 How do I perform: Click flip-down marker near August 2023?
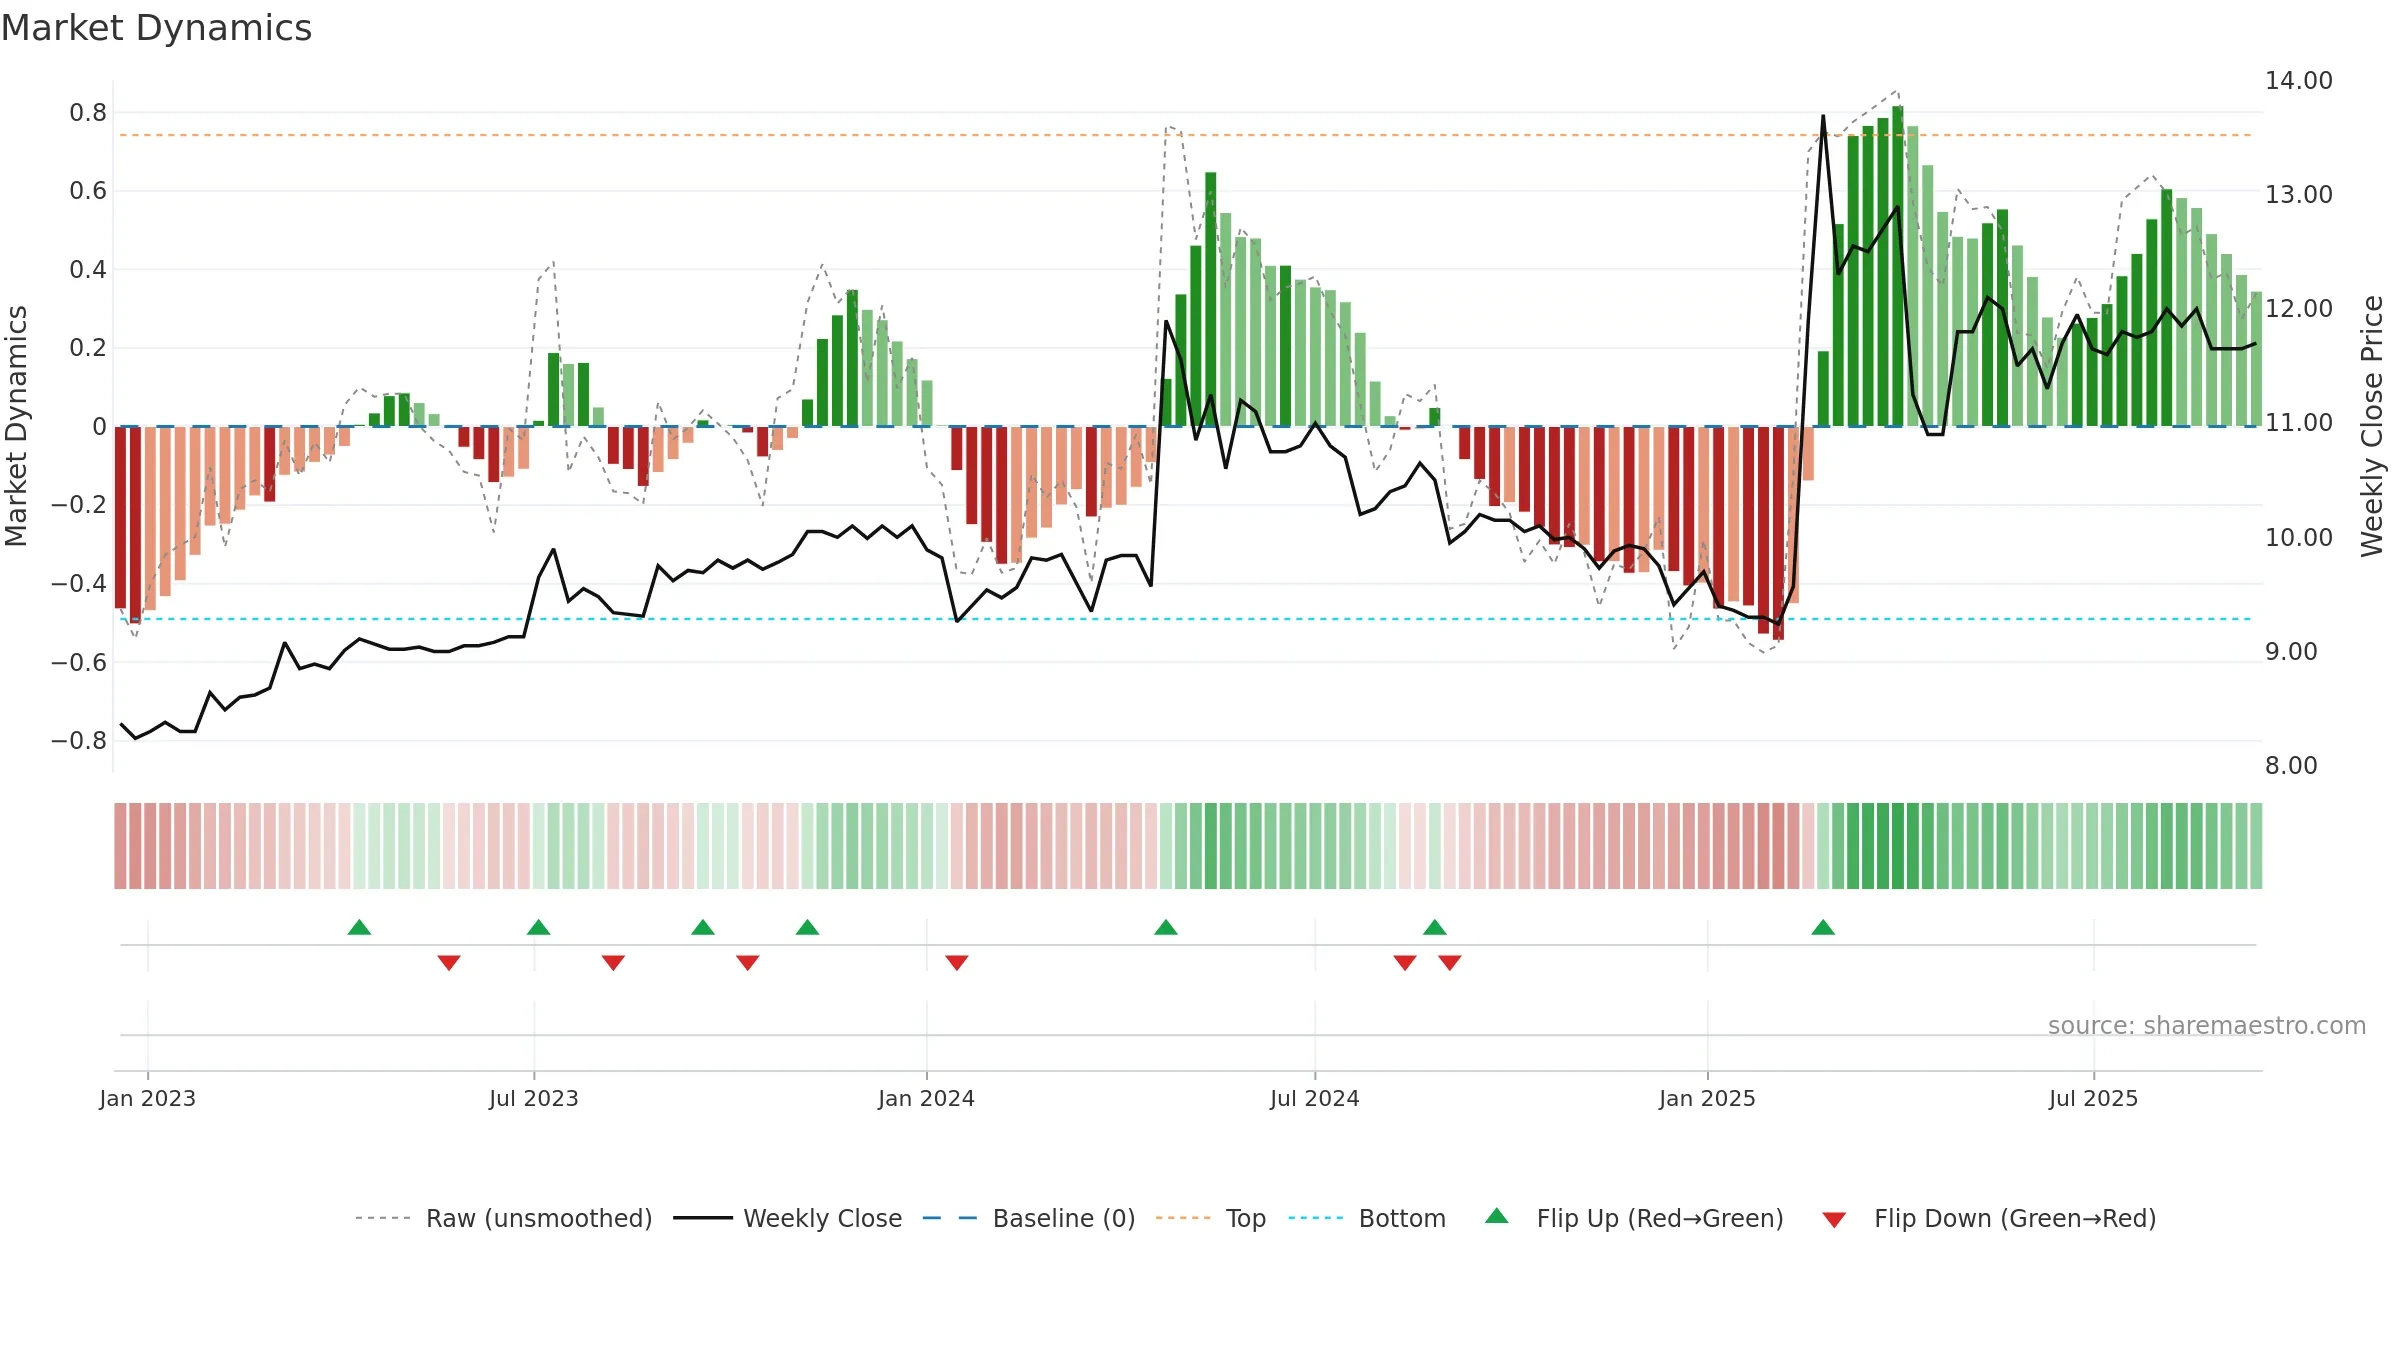click(x=613, y=962)
